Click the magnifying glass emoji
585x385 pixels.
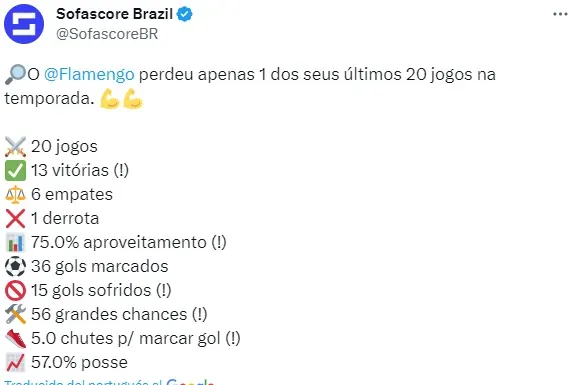[x=15, y=74]
